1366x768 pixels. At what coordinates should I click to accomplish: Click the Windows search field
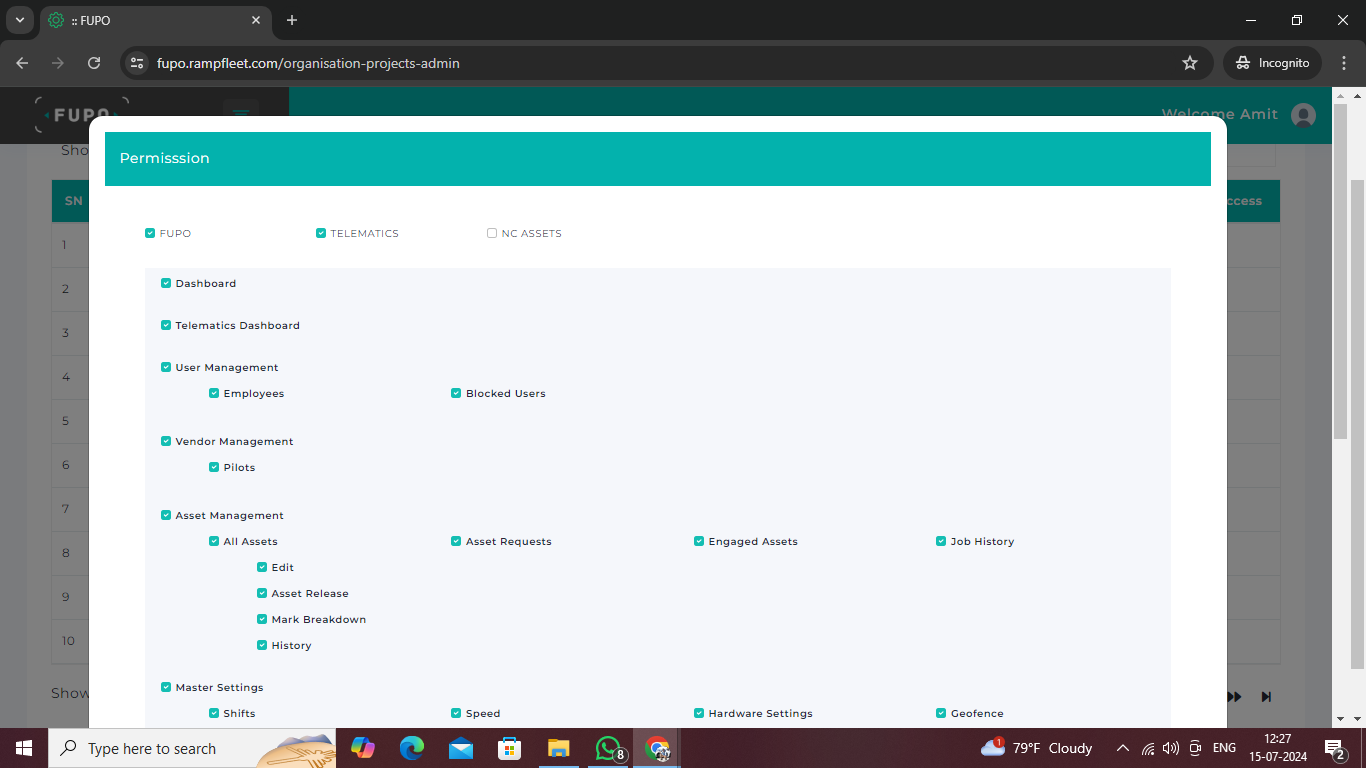180,748
